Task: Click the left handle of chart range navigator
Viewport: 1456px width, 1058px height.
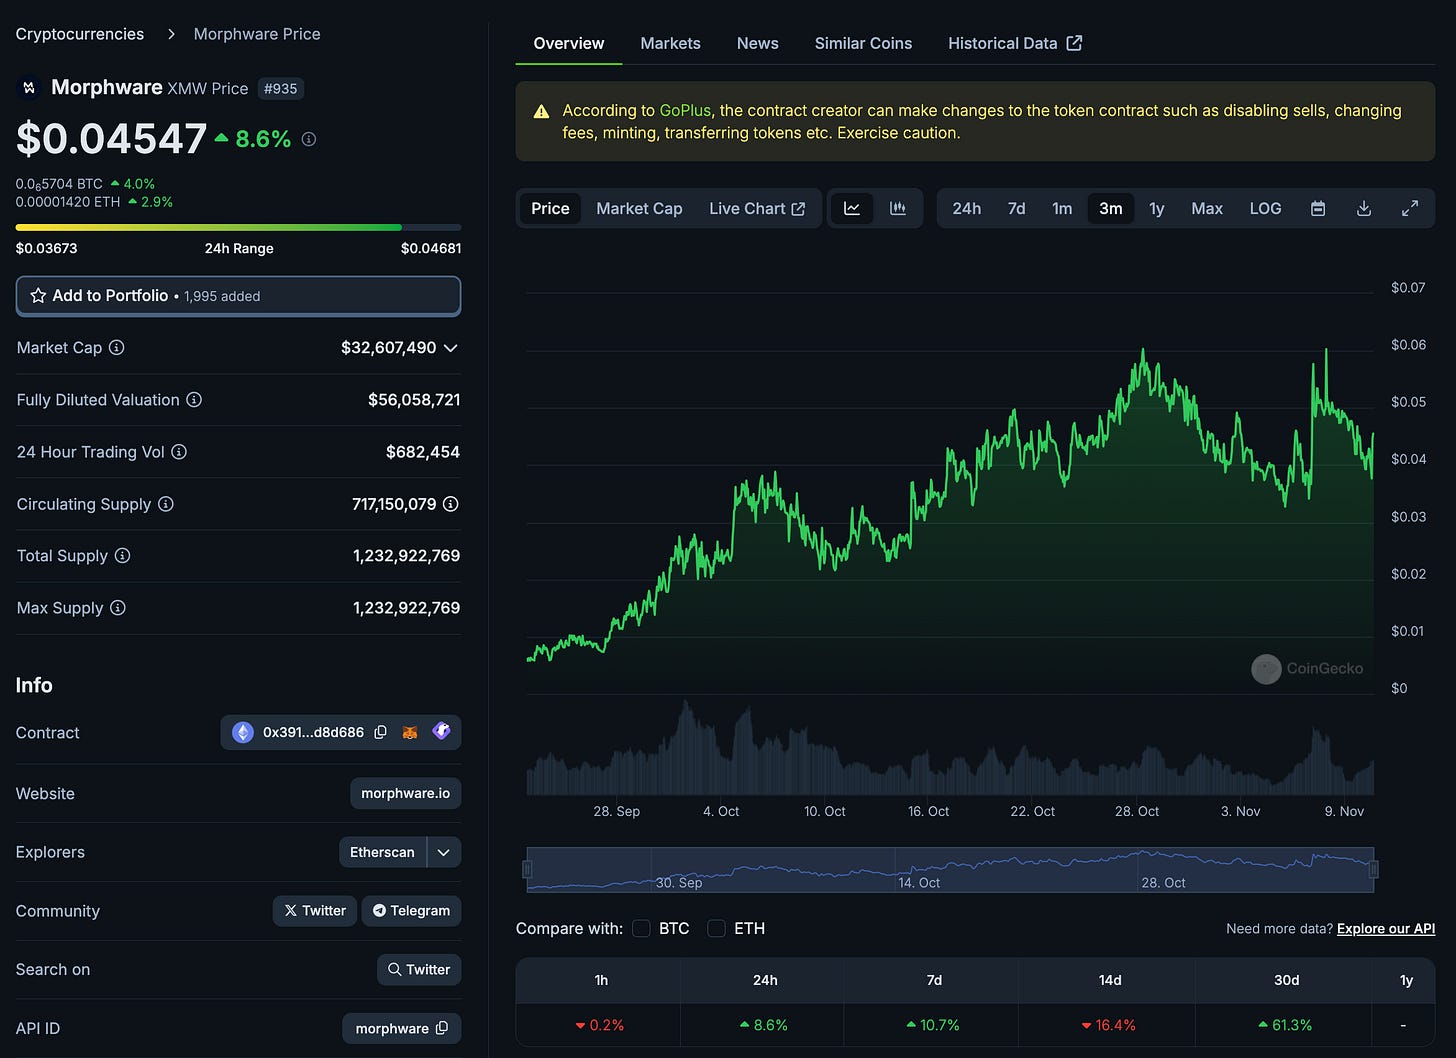Action: [527, 869]
